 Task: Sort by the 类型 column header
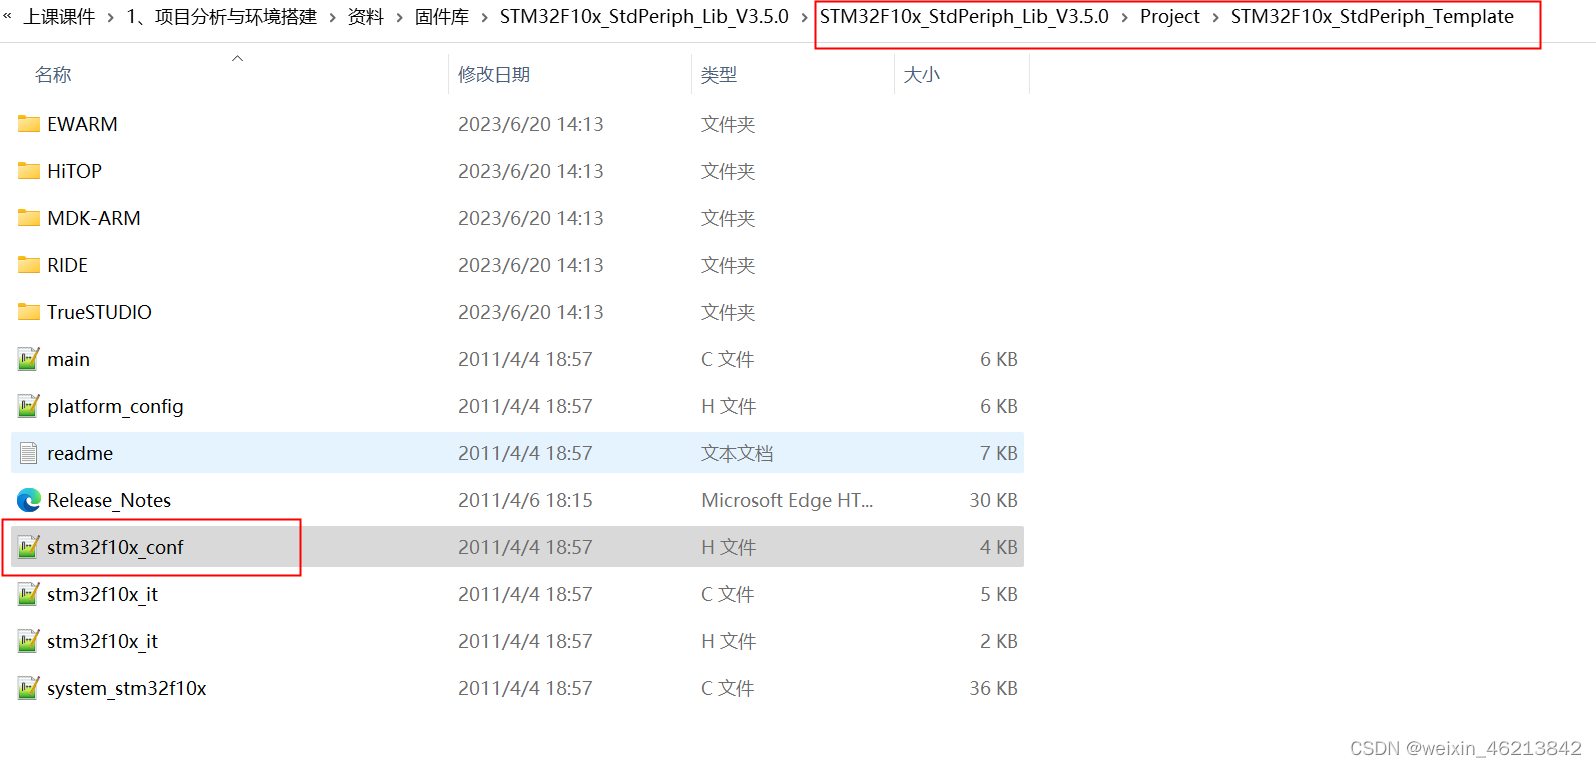pyautogui.click(x=719, y=75)
